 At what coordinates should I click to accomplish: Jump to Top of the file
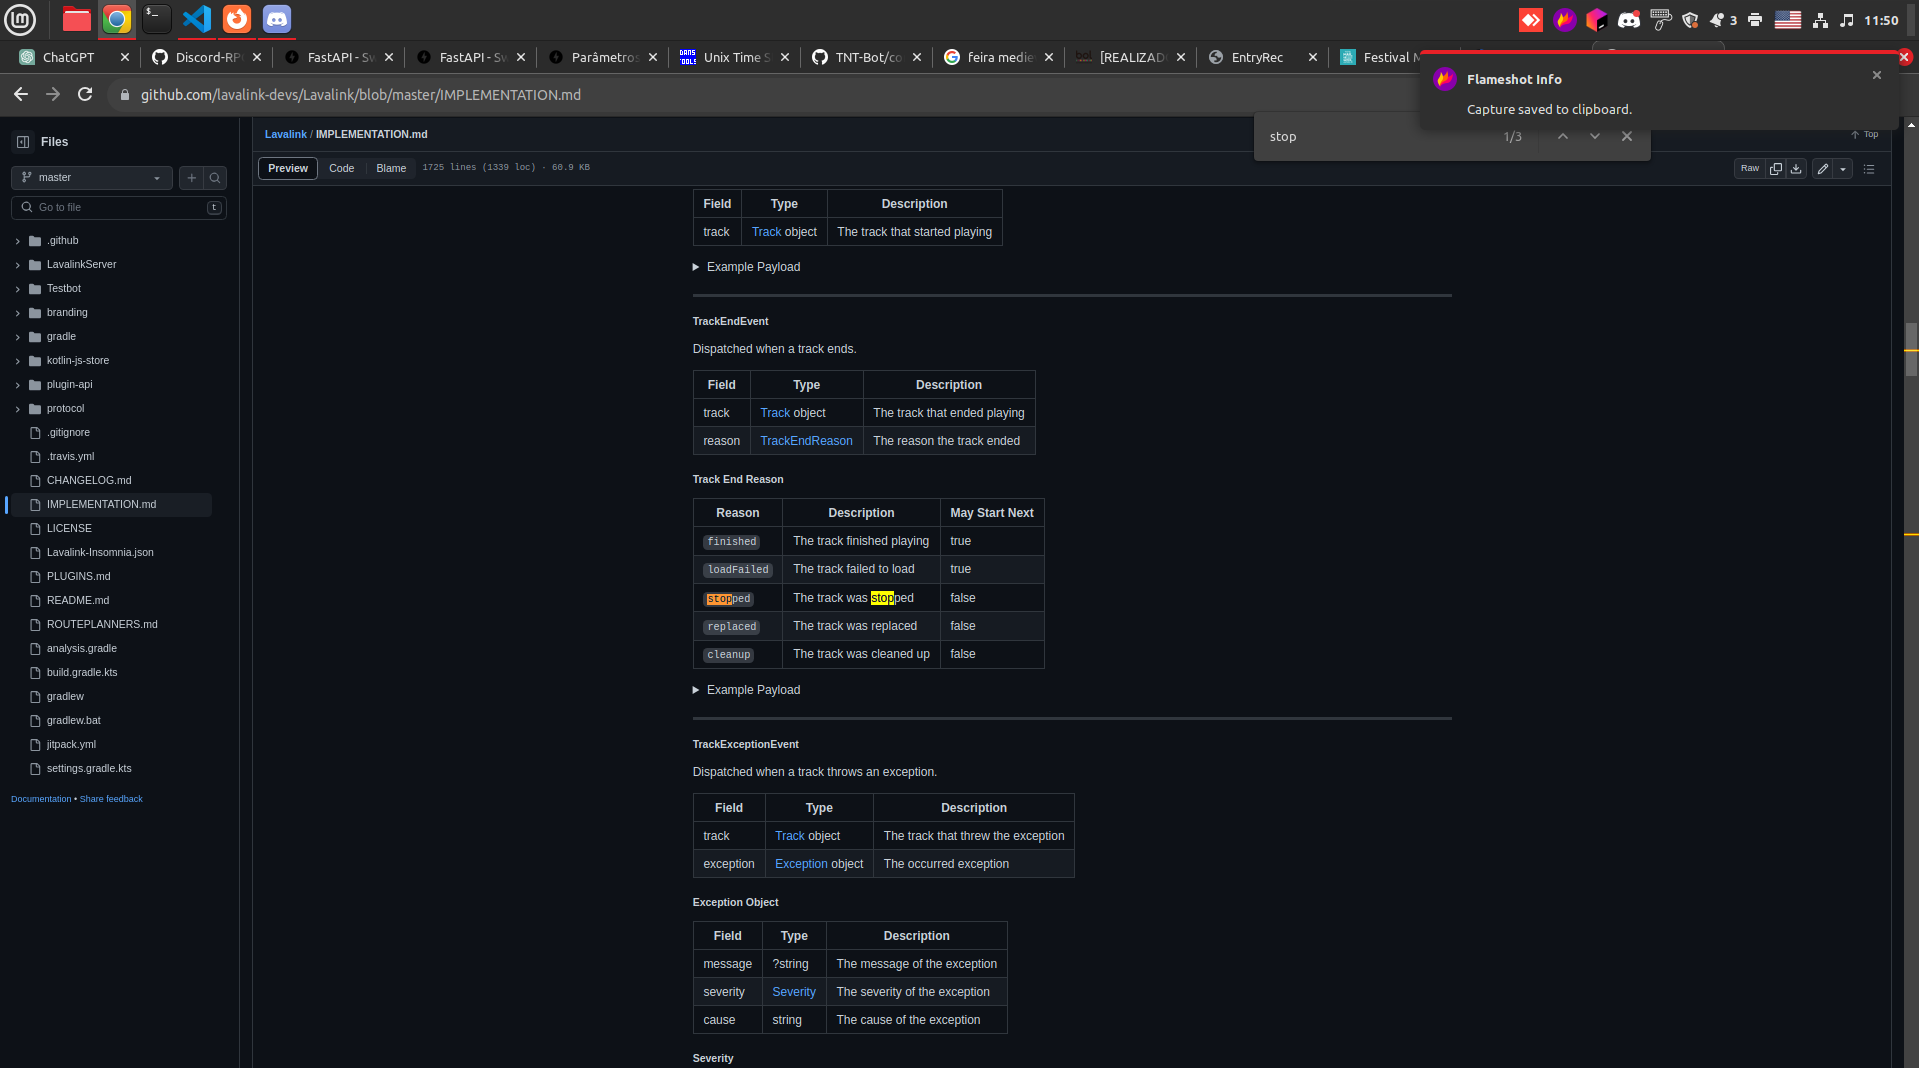(1865, 134)
